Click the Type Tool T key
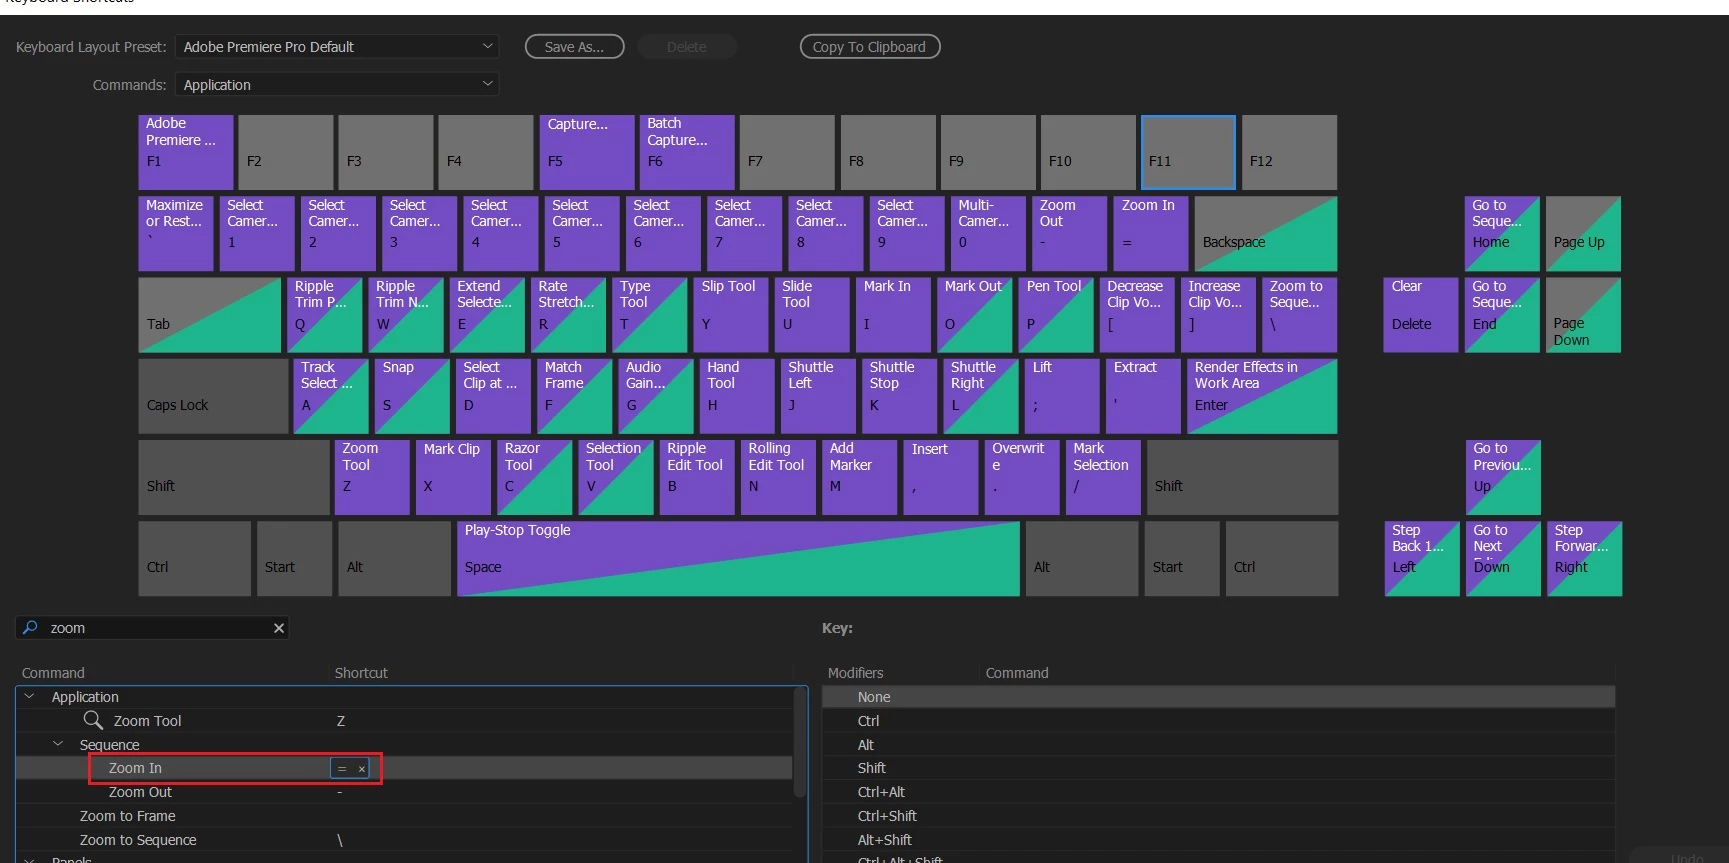 [650, 315]
